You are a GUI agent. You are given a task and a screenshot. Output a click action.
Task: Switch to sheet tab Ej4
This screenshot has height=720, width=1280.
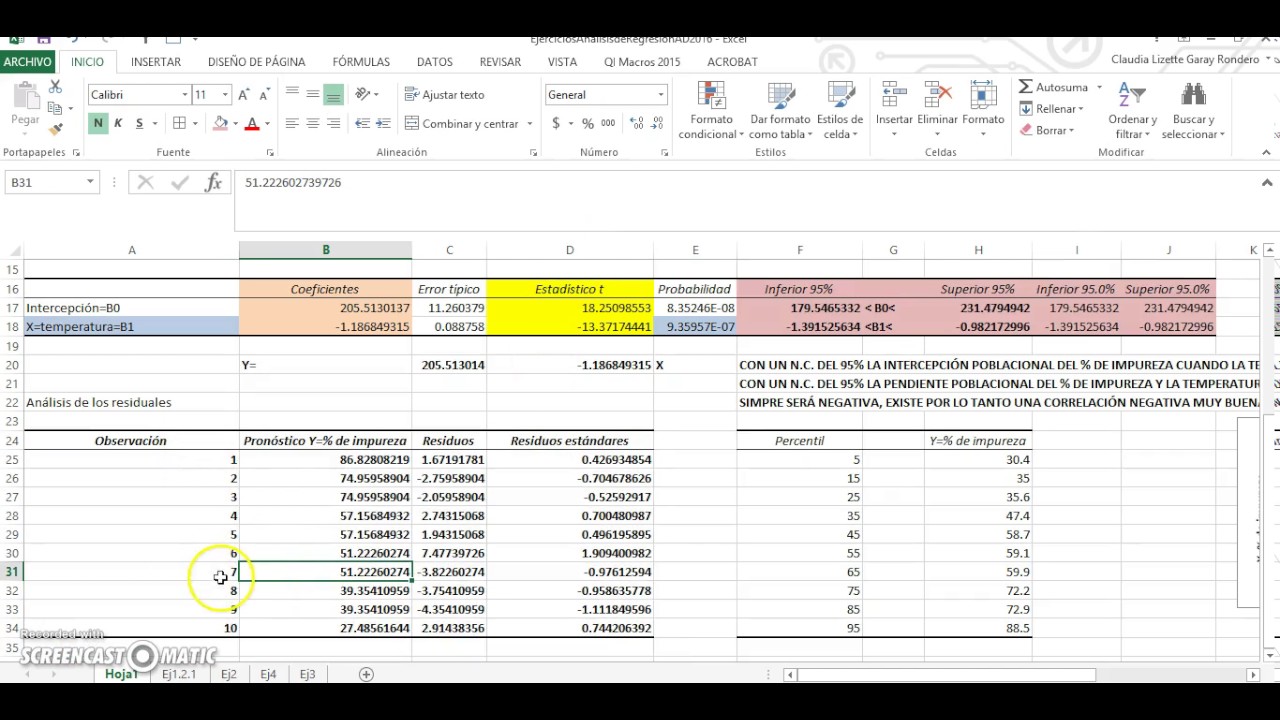tap(268, 674)
